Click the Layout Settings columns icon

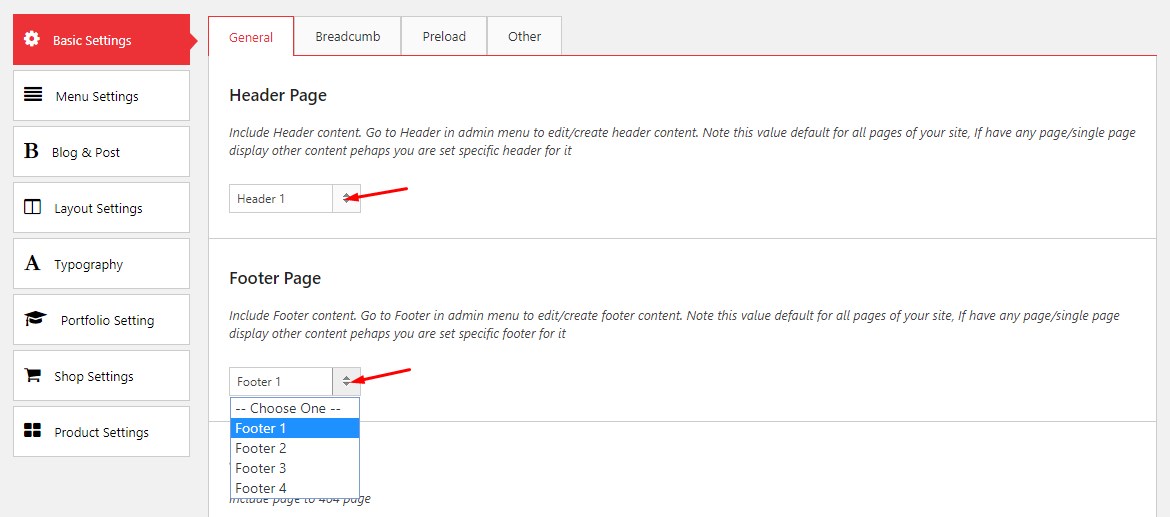(33, 208)
